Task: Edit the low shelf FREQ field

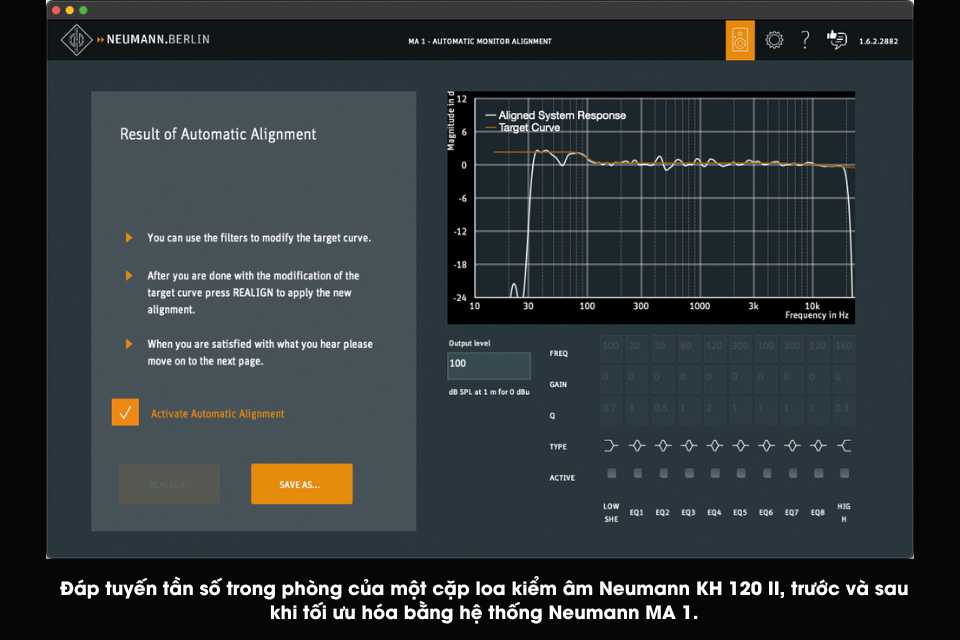Action: click(611, 346)
